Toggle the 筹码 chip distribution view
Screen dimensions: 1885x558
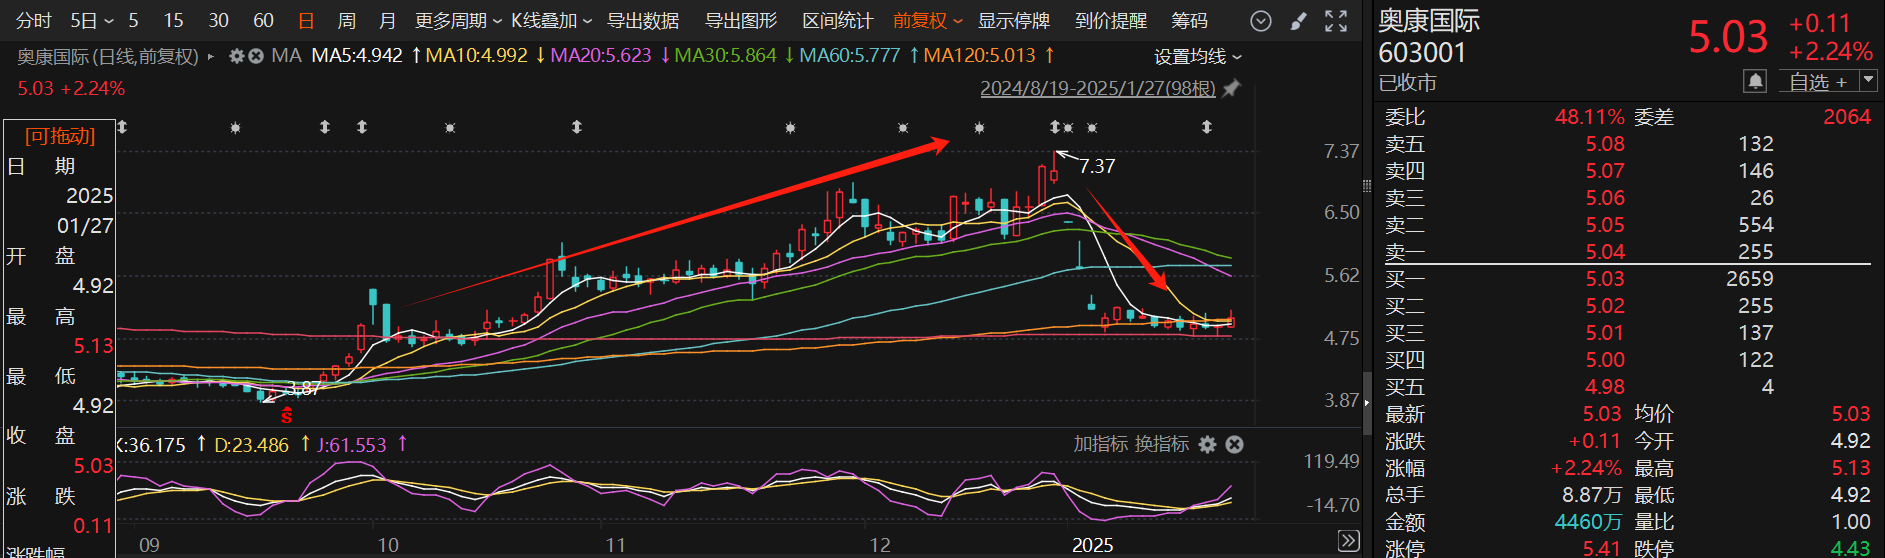[x=1189, y=21]
